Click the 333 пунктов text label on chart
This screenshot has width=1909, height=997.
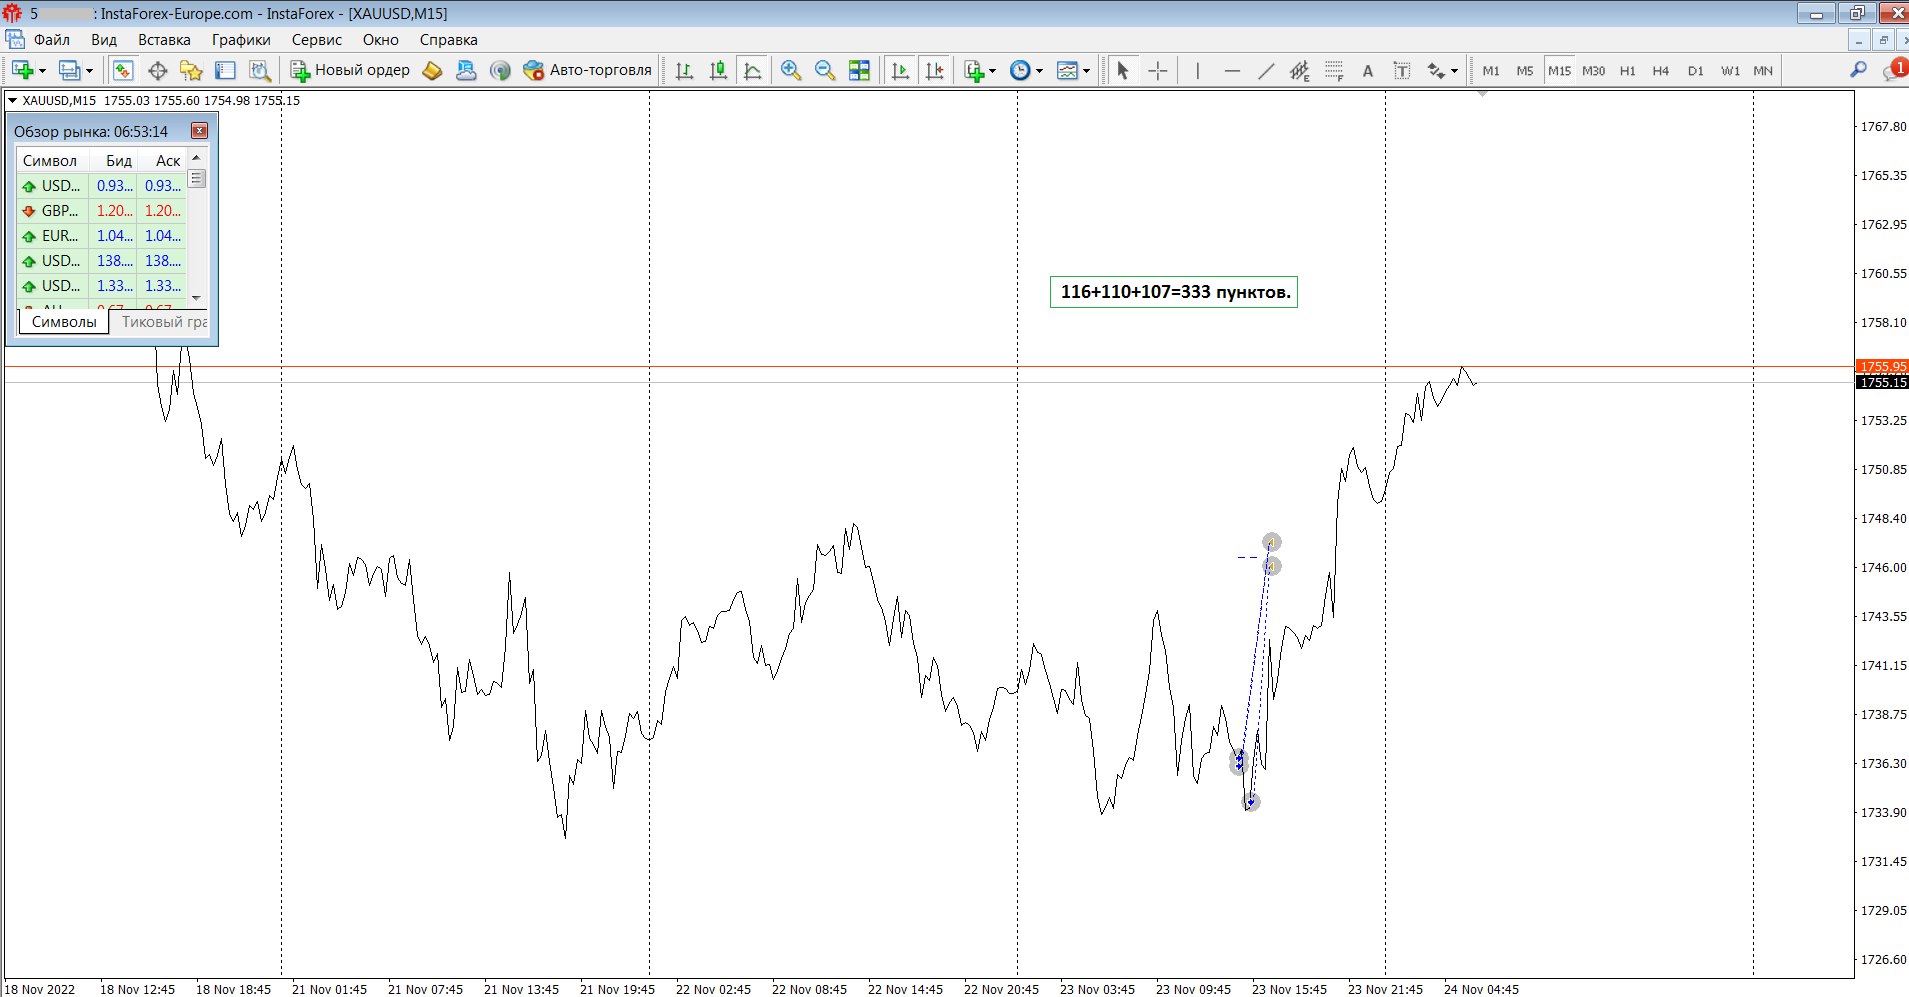click(1174, 292)
